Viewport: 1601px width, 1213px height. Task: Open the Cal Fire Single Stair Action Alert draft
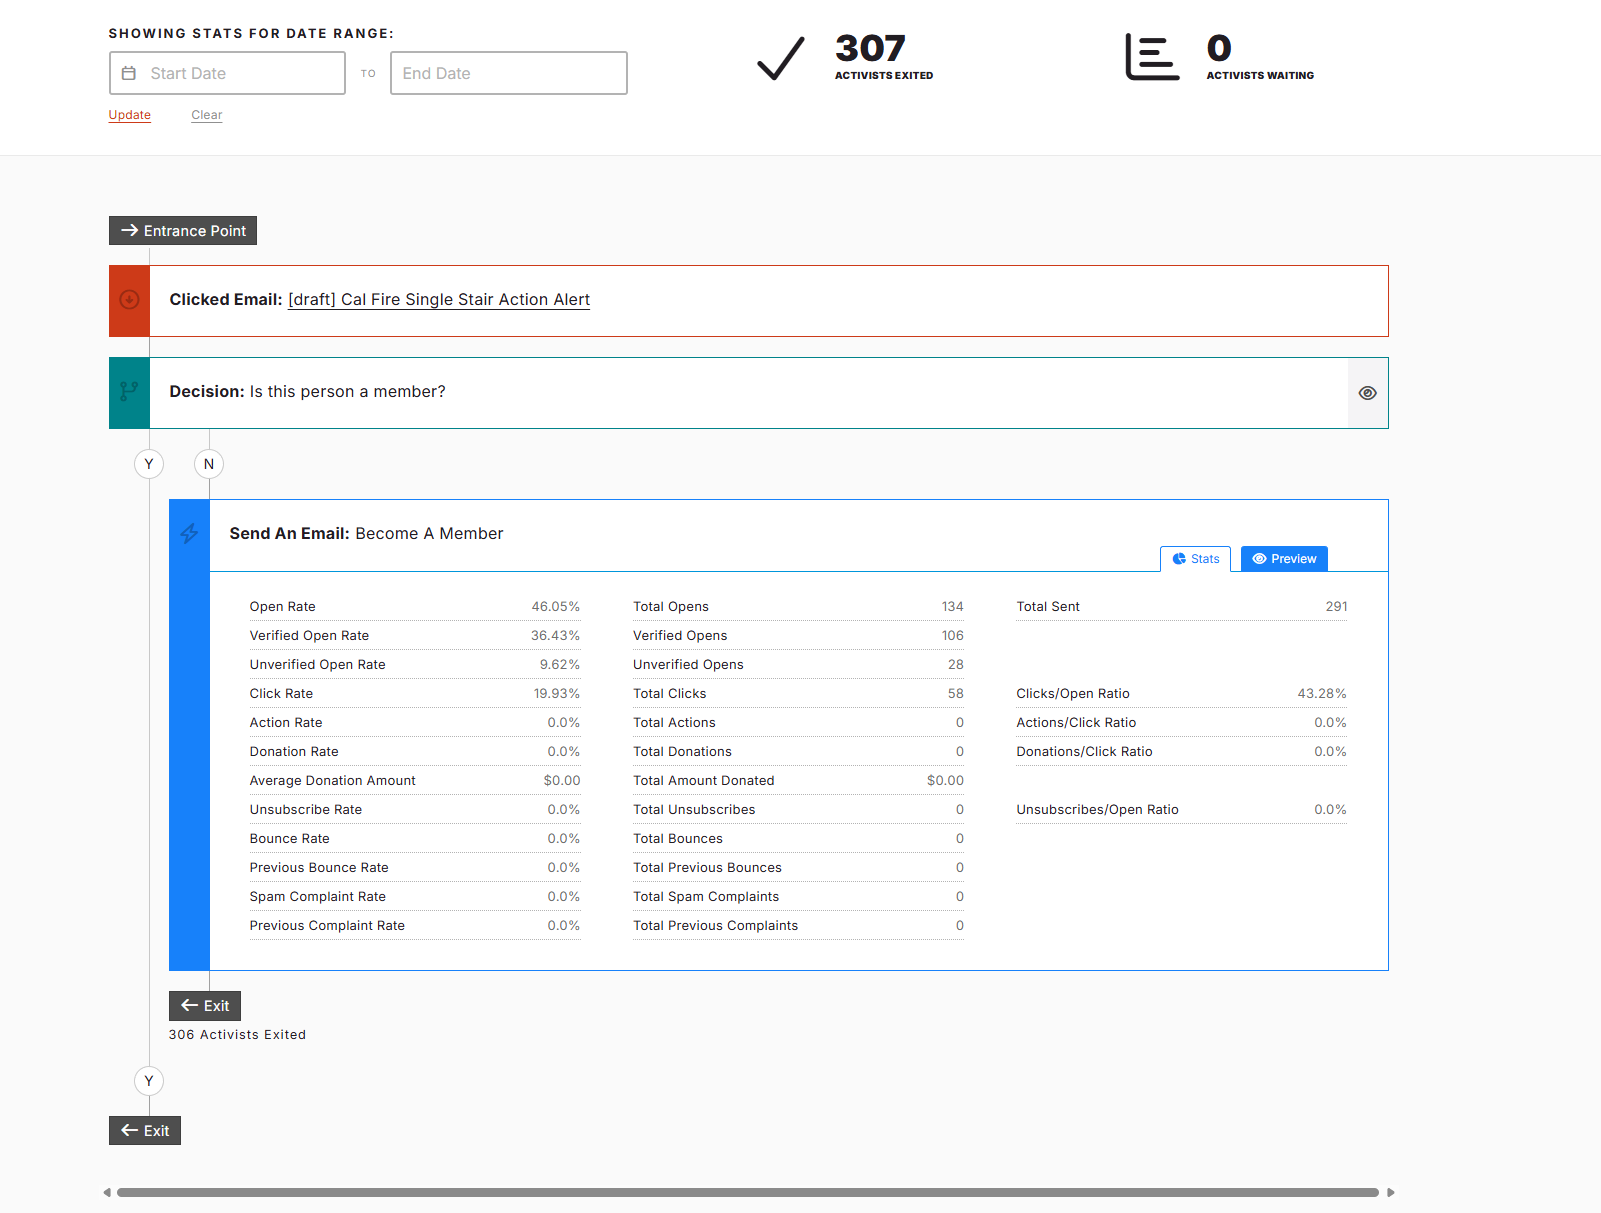tap(438, 299)
